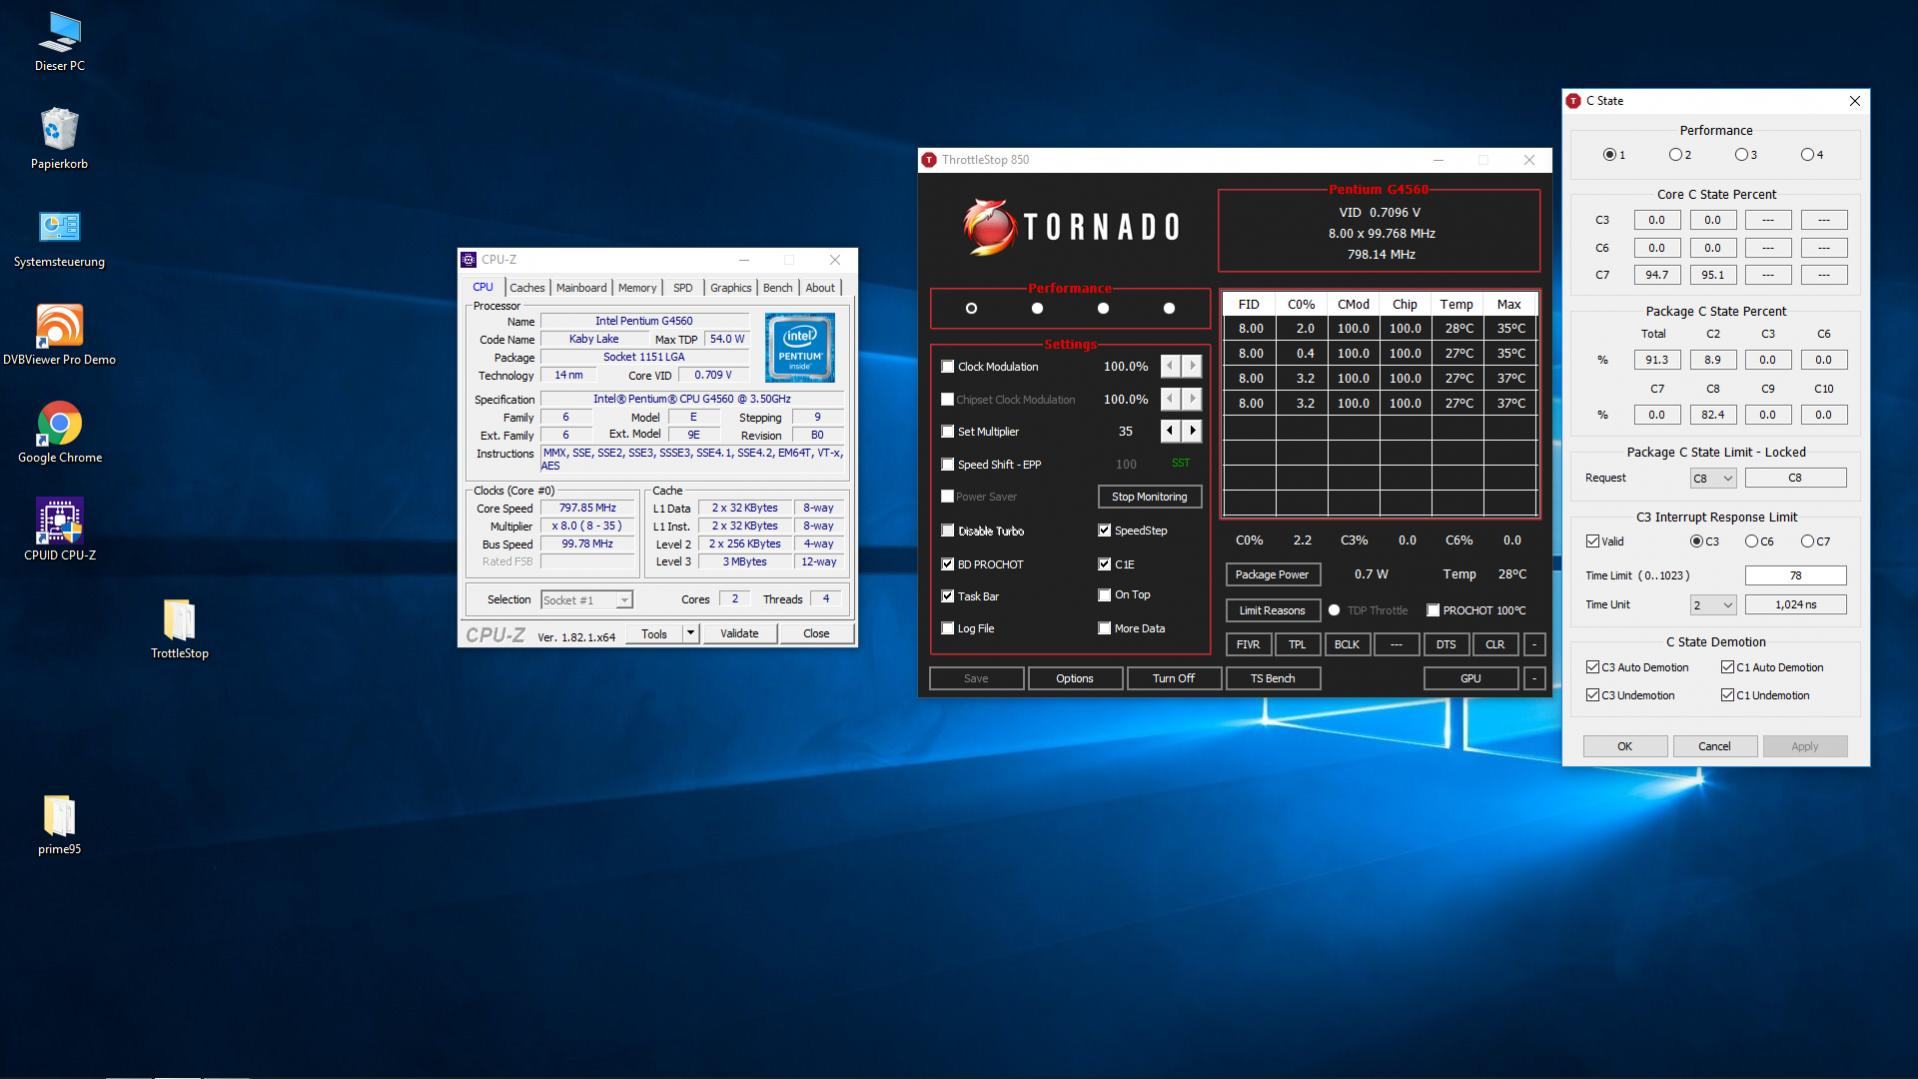Select C6 interrupt response limit radio

(1751, 542)
